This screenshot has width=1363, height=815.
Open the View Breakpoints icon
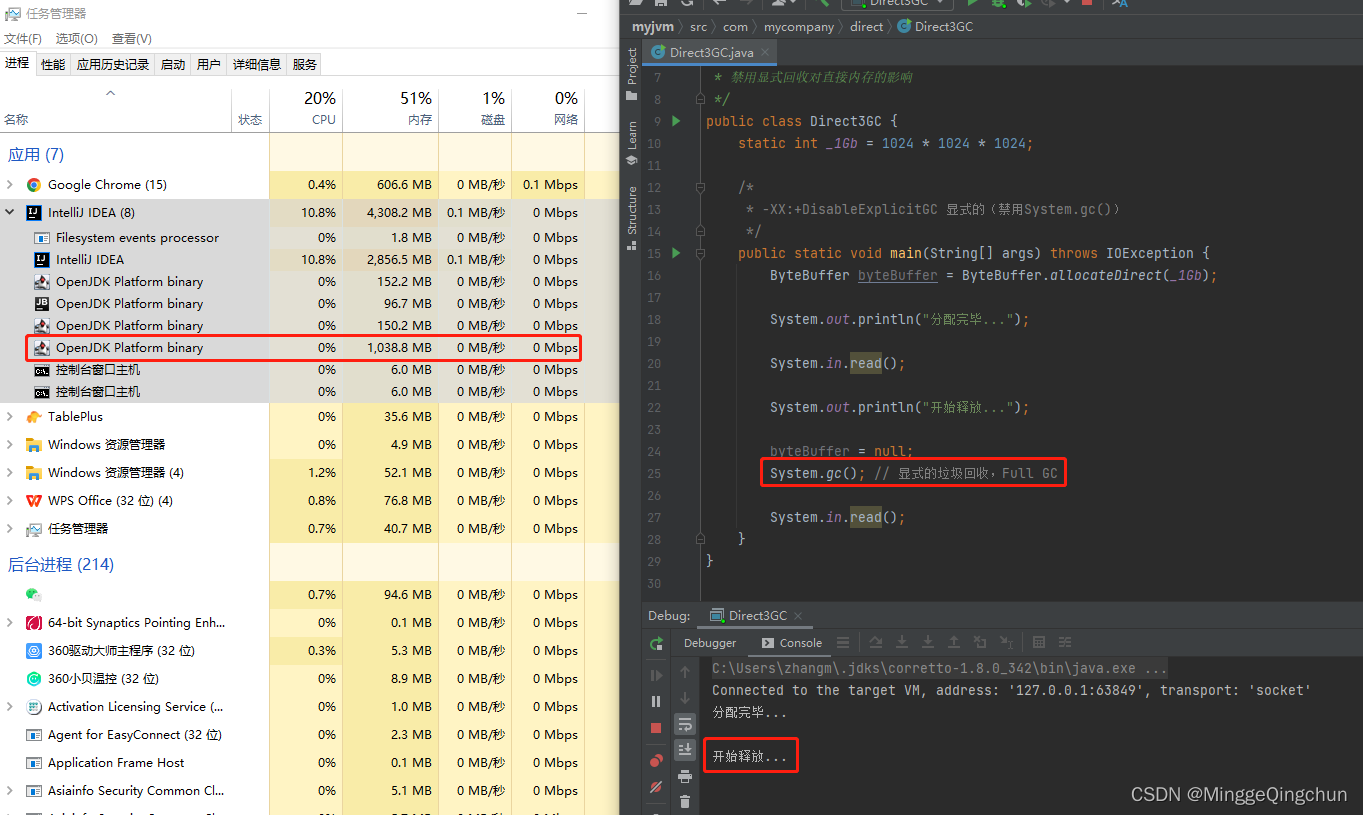click(x=656, y=761)
